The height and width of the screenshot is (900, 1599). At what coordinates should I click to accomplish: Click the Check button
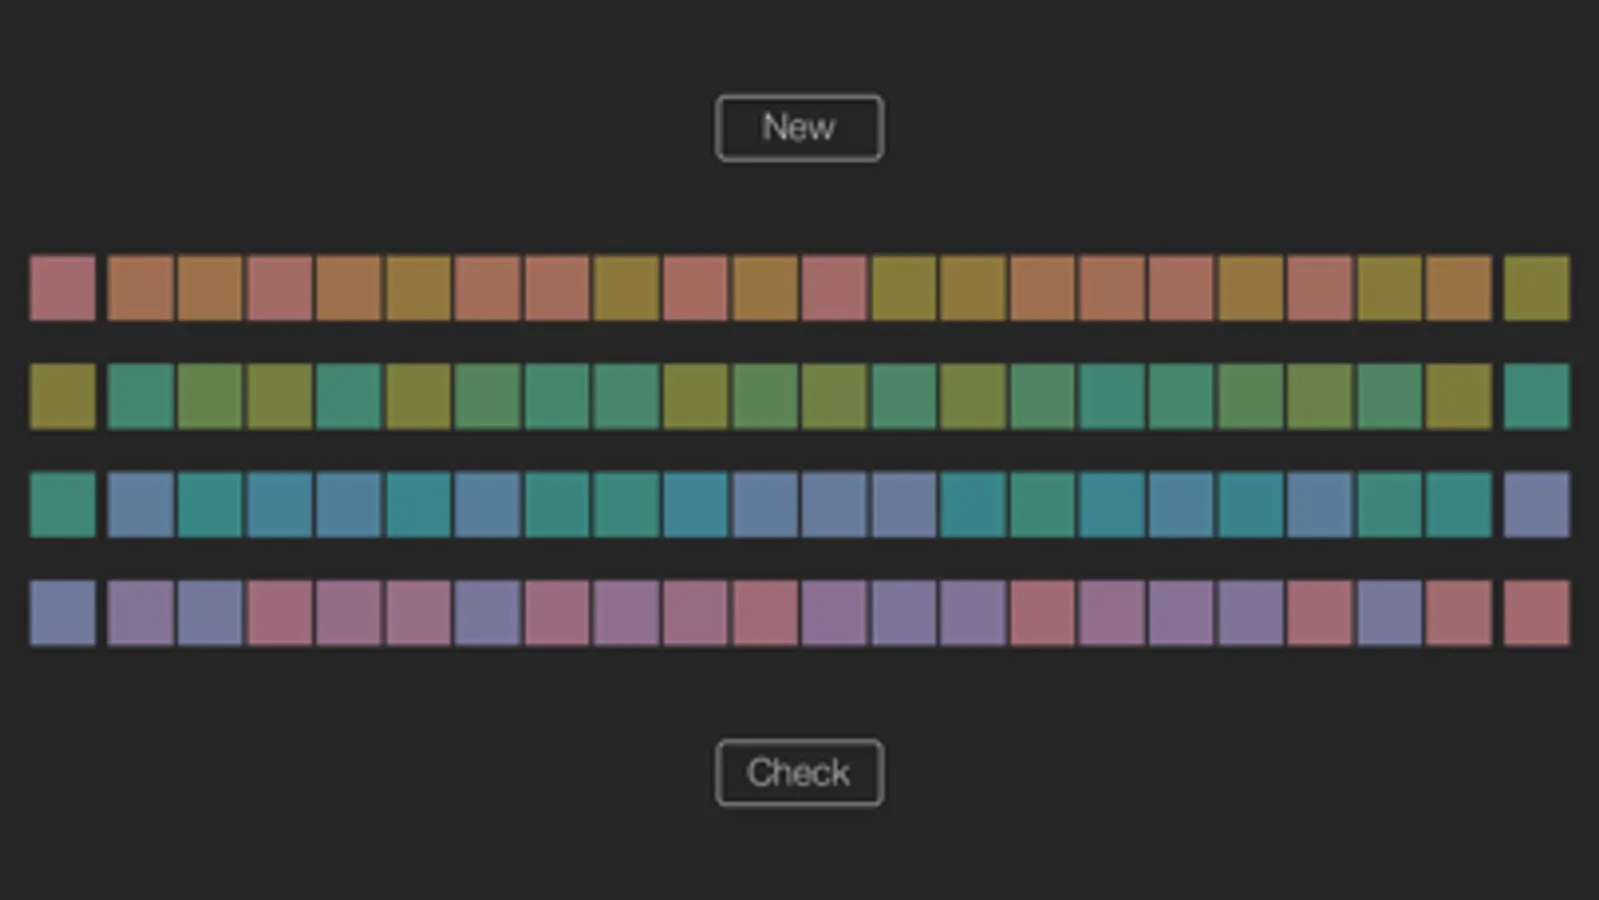(799, 773)
